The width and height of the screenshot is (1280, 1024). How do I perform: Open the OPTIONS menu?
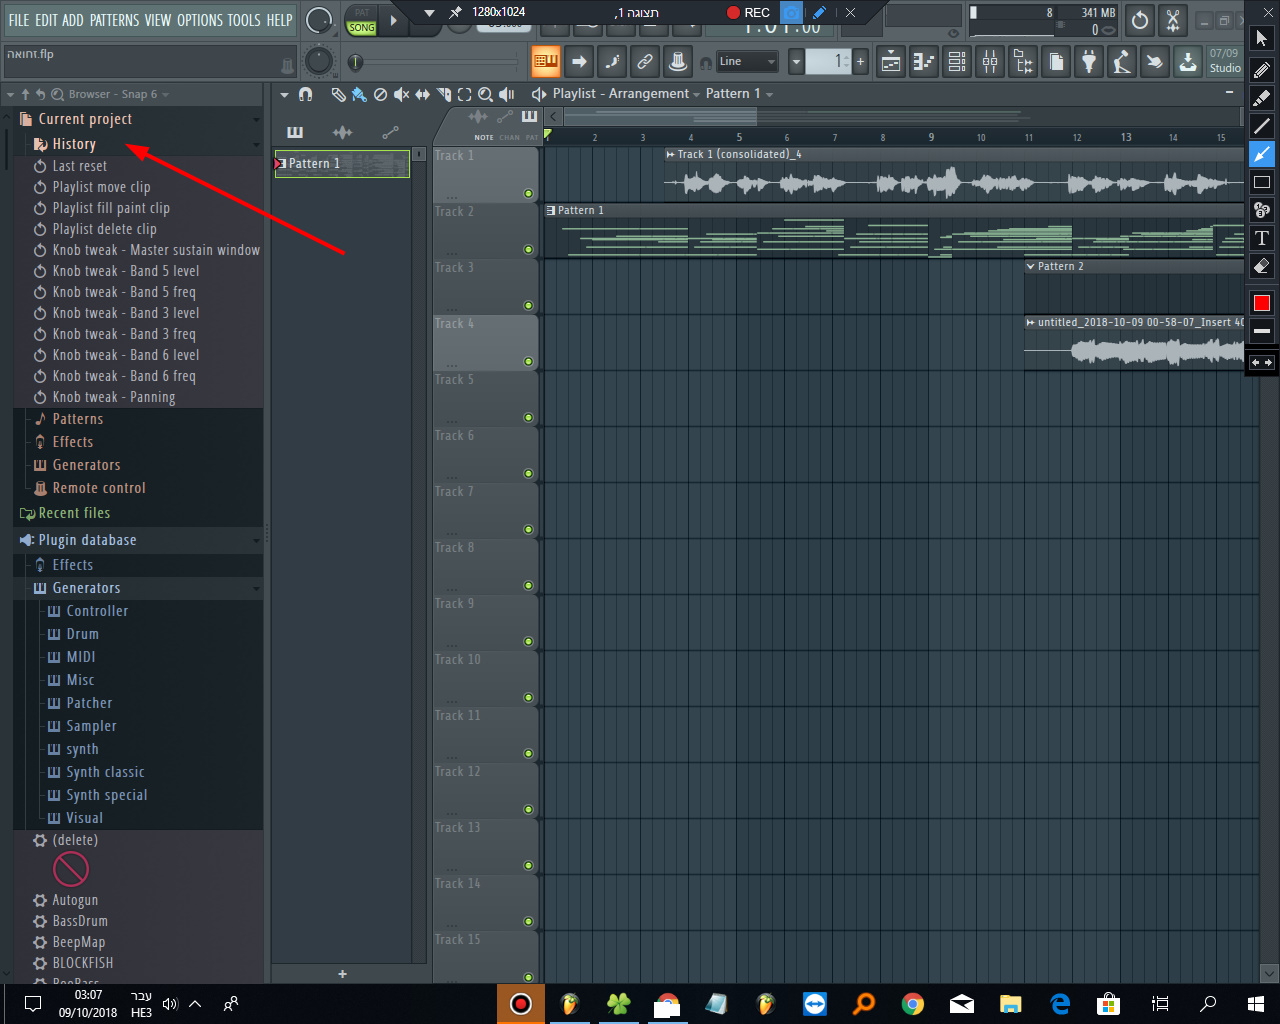(200, 20)
